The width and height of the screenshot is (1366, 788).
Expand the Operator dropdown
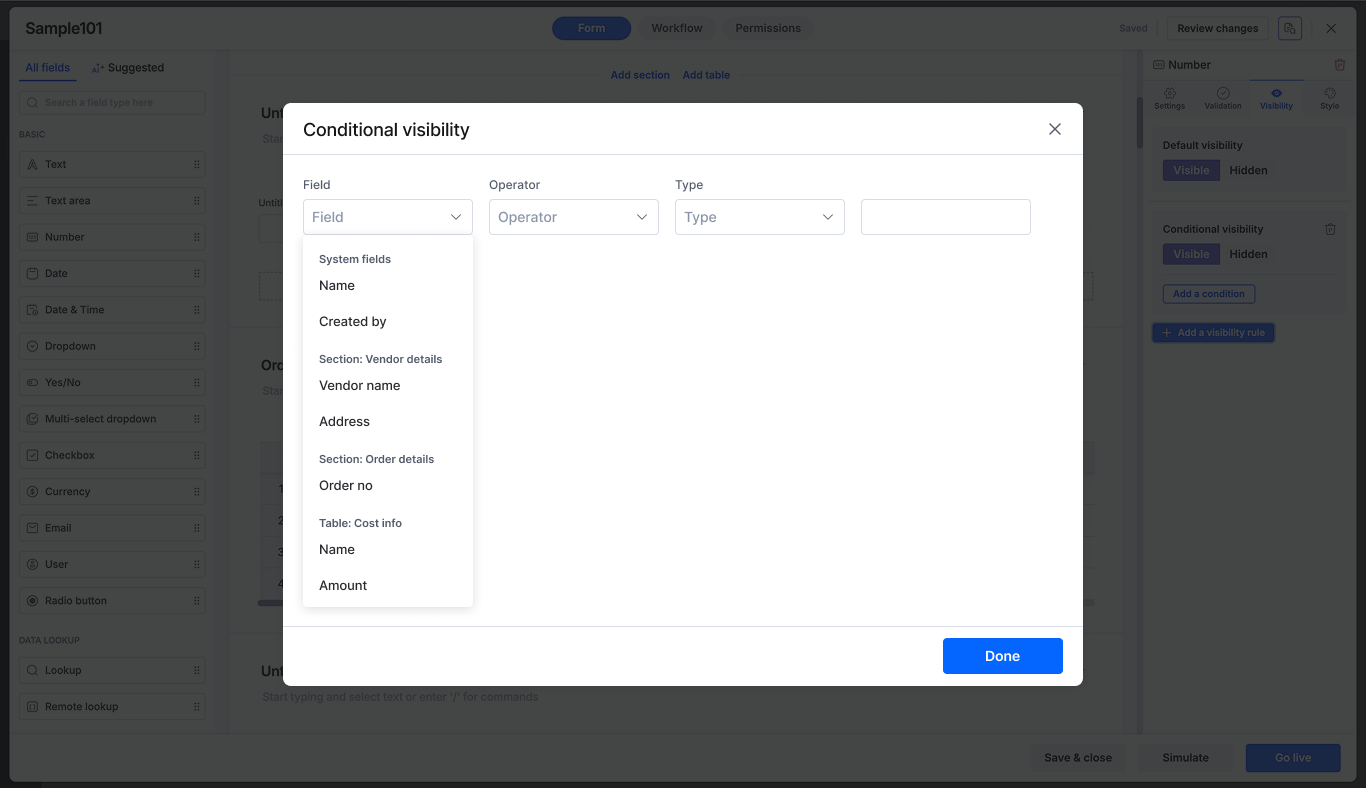tap(573, 217)
